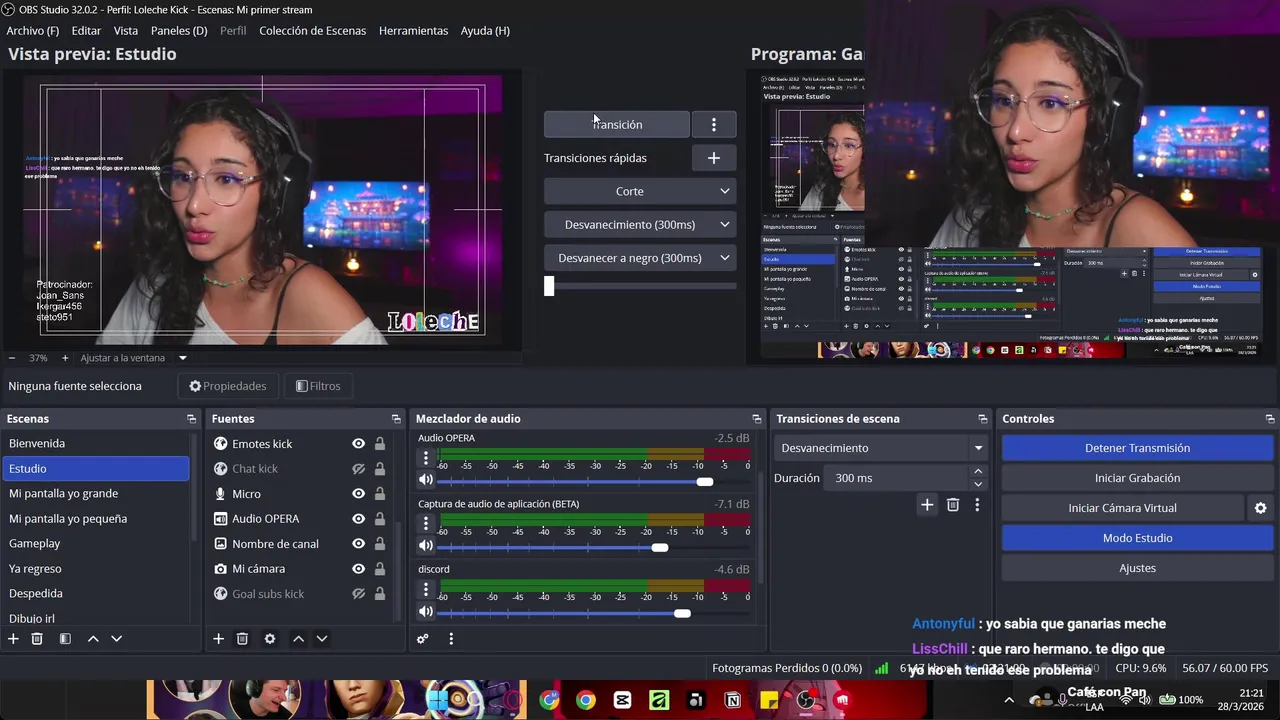Hide Nombre de canal source eye

pyautogui.click(x=358, y=544)
